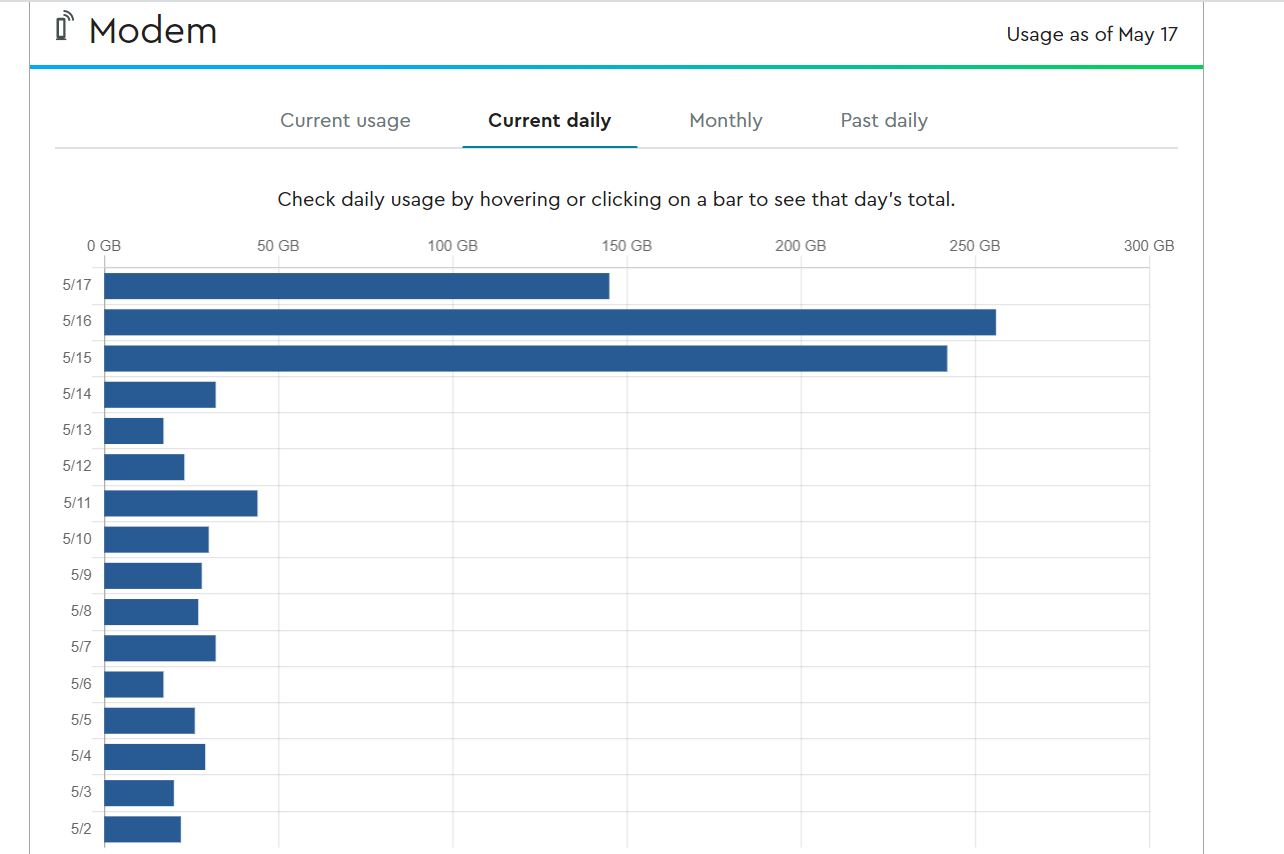Click the 5/9 usage bar
1284x854 pixels.
[153, 576]
